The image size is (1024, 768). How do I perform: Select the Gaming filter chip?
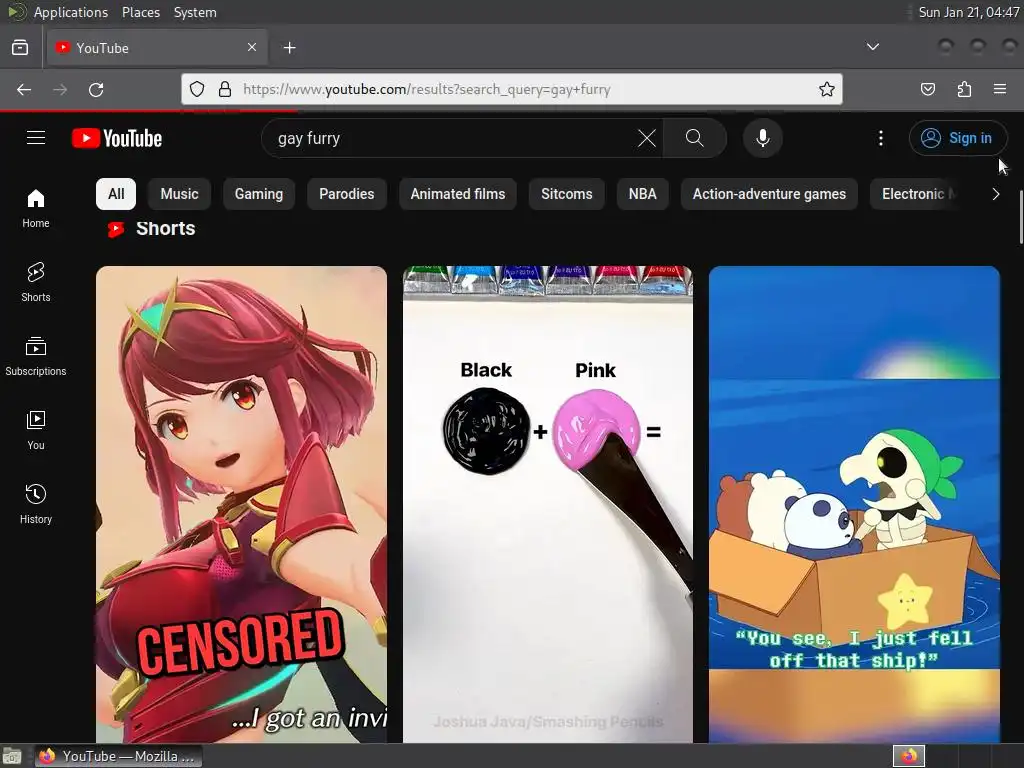tap(259, 194)
